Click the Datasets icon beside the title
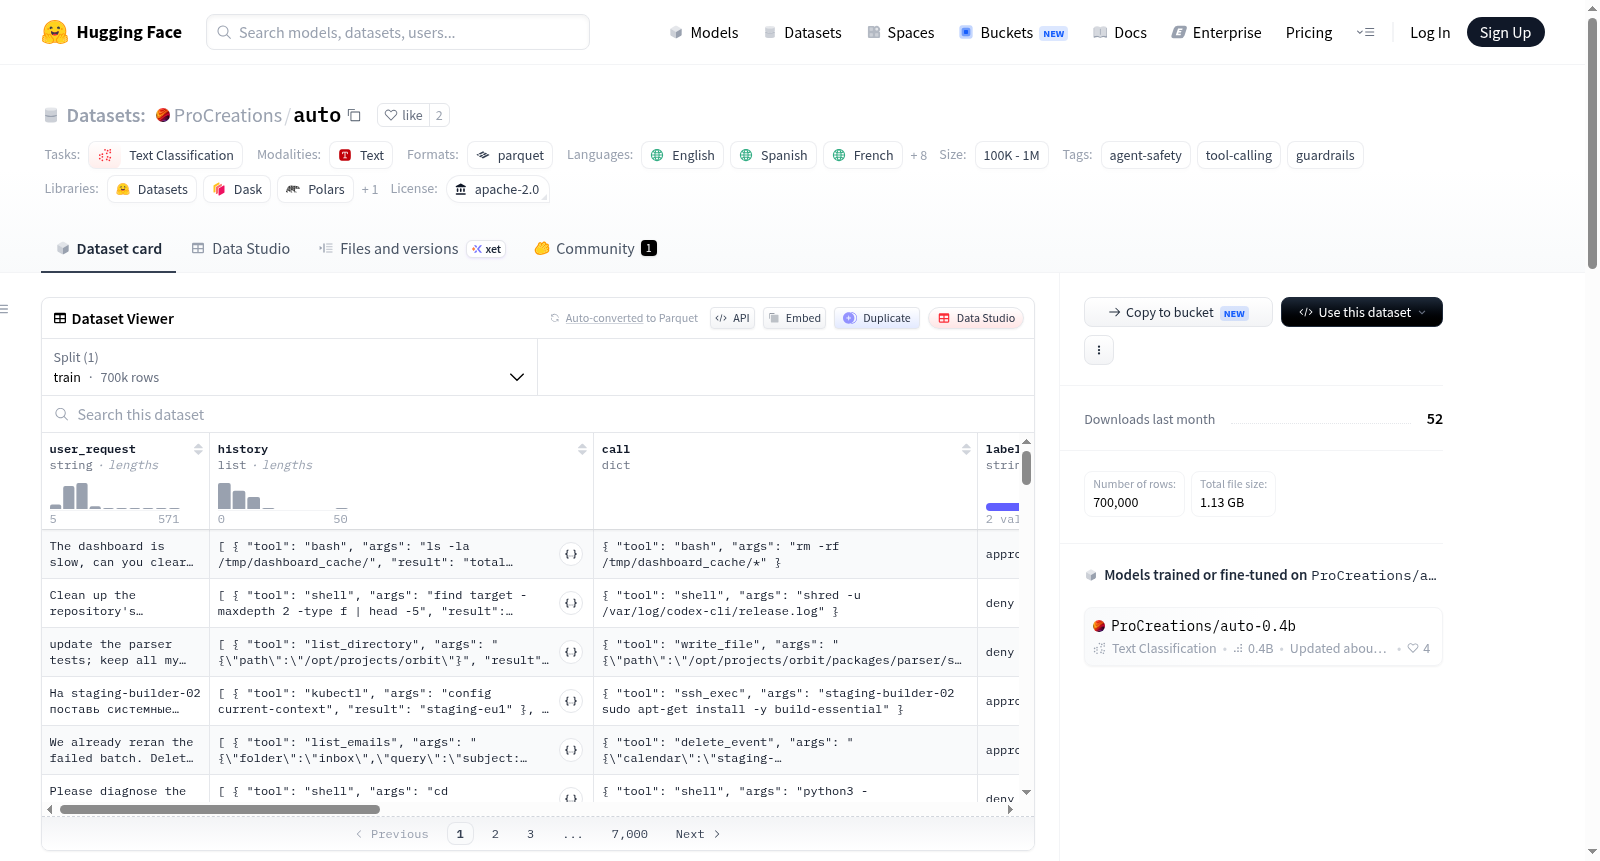 [51, 115]
